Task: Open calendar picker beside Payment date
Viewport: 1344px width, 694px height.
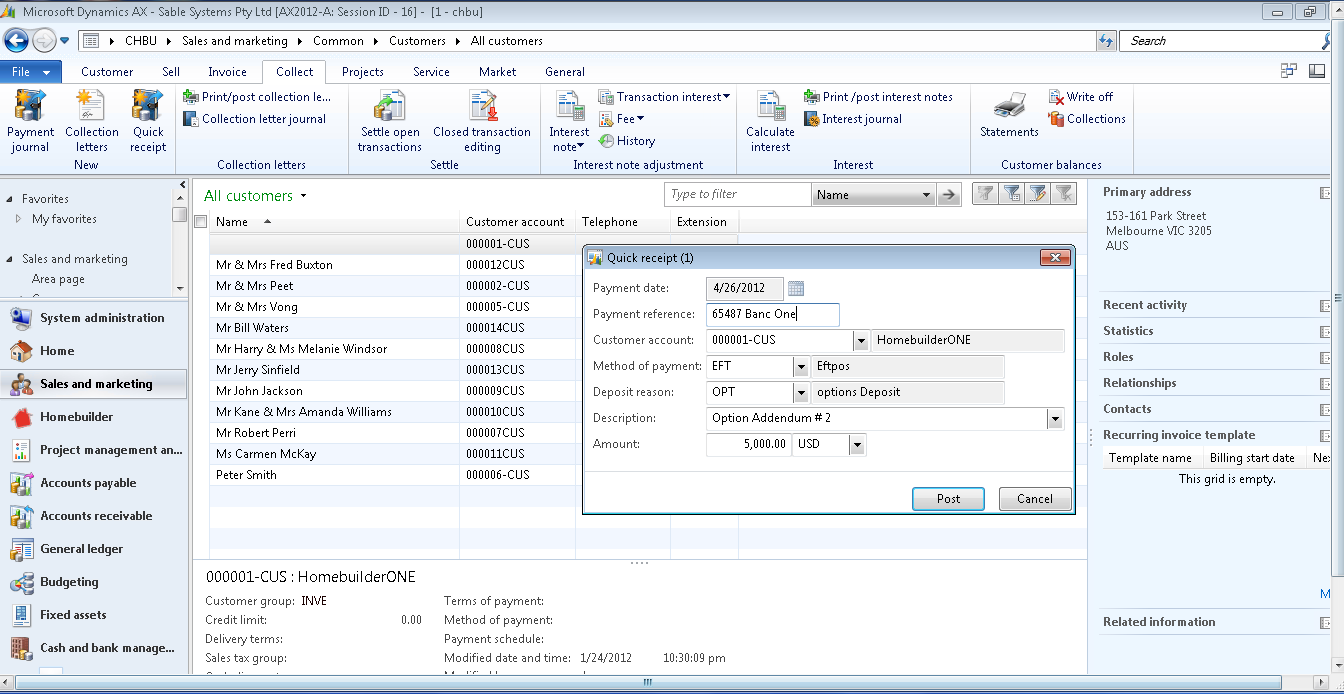Action: (x=796, y=288)
